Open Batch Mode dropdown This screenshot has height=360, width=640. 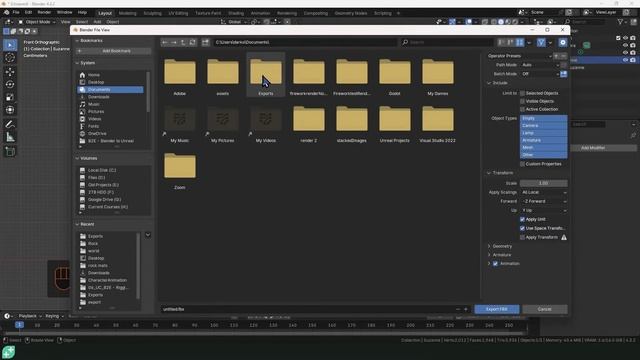(540, 74)
